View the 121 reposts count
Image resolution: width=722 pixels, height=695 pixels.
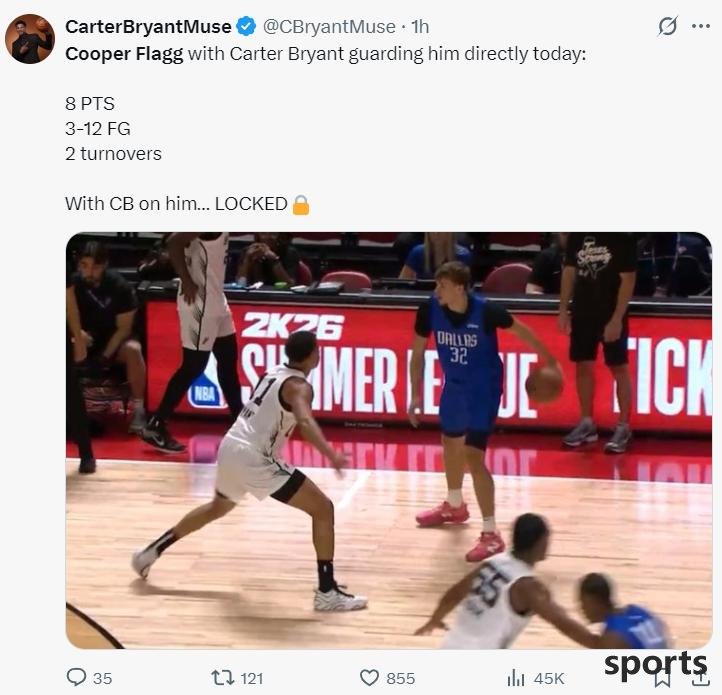(x=252, y=678)
